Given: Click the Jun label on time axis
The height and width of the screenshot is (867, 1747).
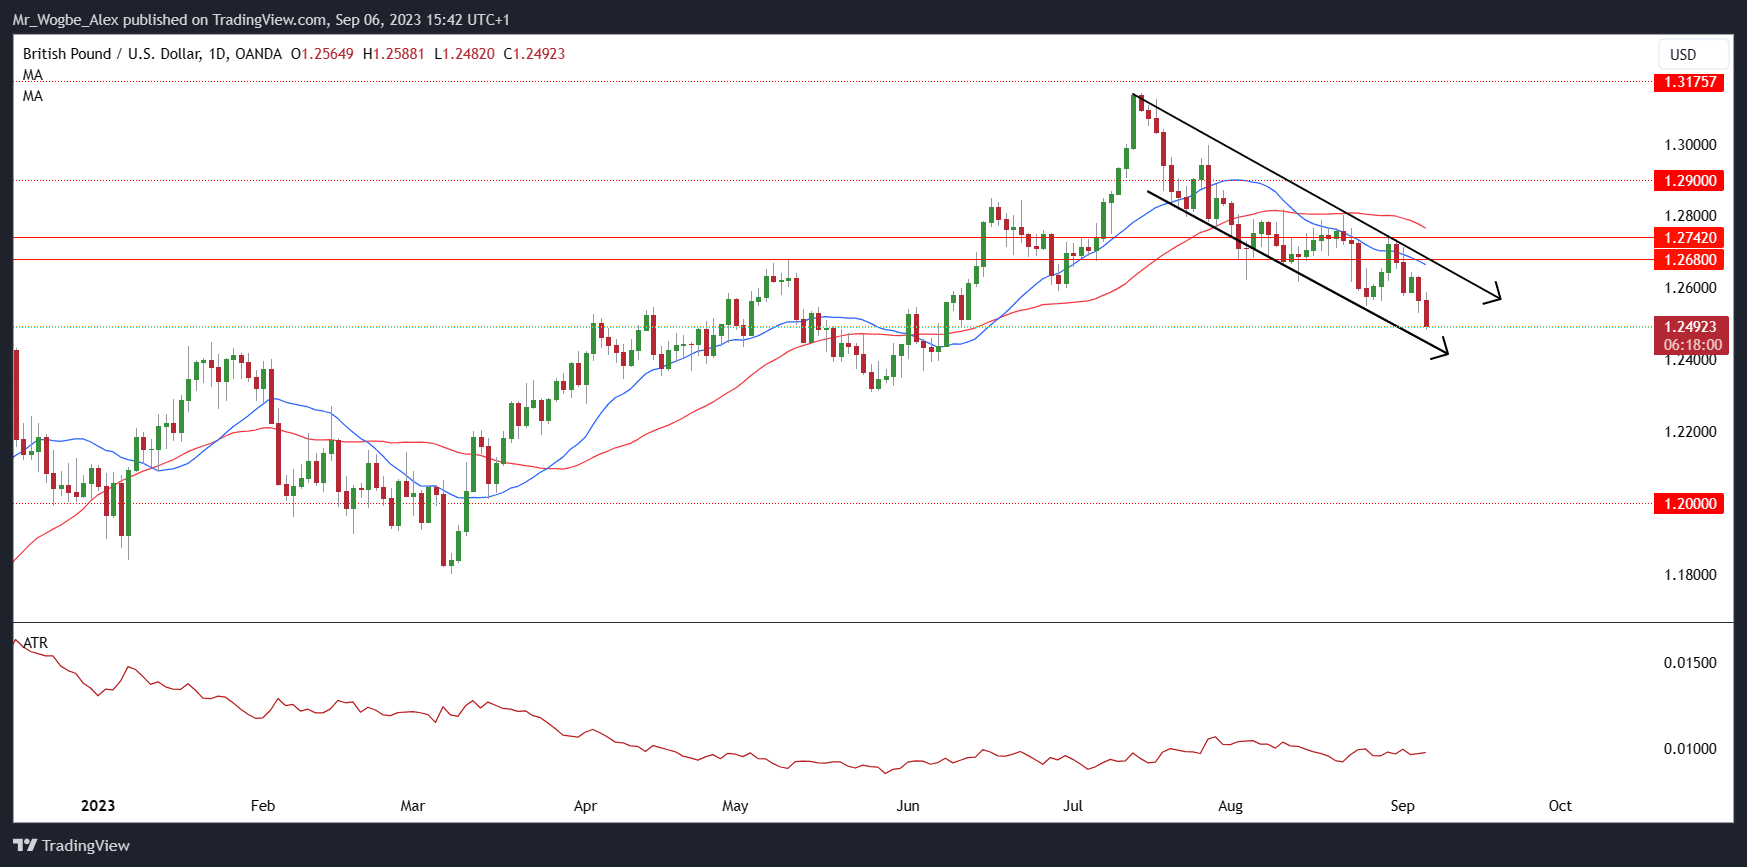Looking at the screenshot, I should 908,806.
